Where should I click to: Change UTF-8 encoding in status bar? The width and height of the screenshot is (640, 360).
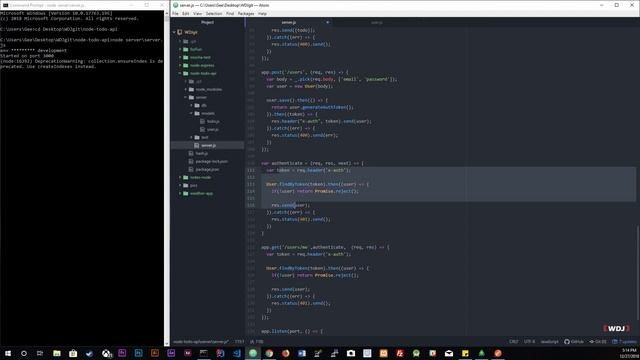click(529, 342)
